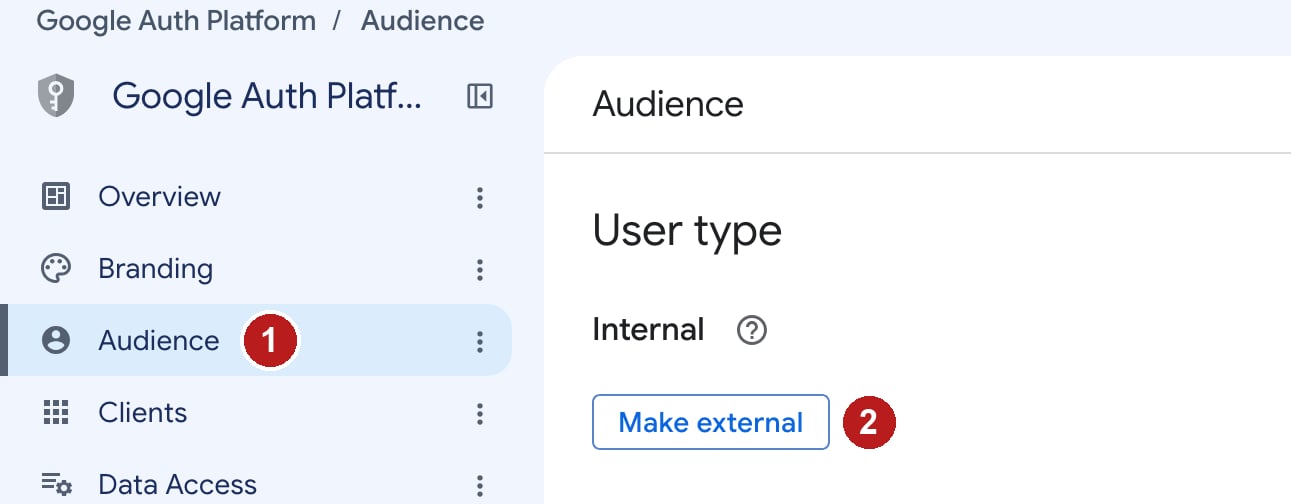Screen dimensions: 1291x504
Task: Click the Google Auth Platform sidebar title
Action: click(267, 96)
